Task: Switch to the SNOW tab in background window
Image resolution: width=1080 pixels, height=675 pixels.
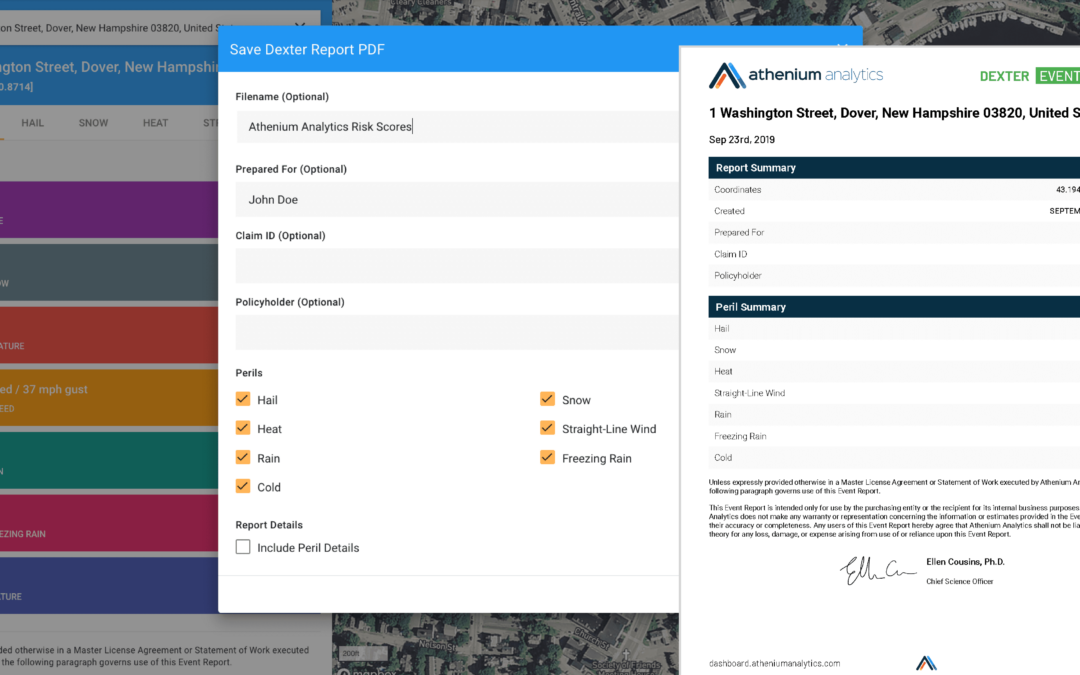Action: point(93,123)
